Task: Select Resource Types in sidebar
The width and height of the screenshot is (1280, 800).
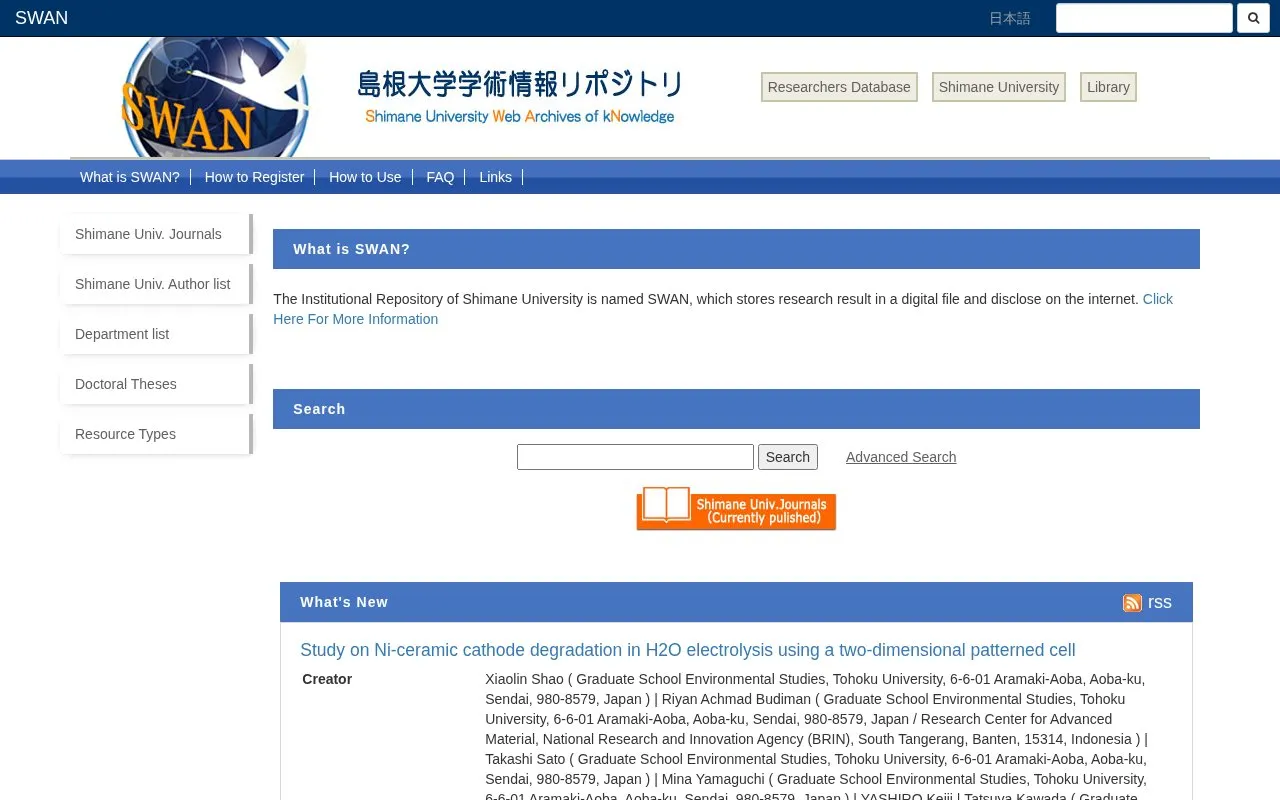Action: pyautogui.click(x=157, y=434)
